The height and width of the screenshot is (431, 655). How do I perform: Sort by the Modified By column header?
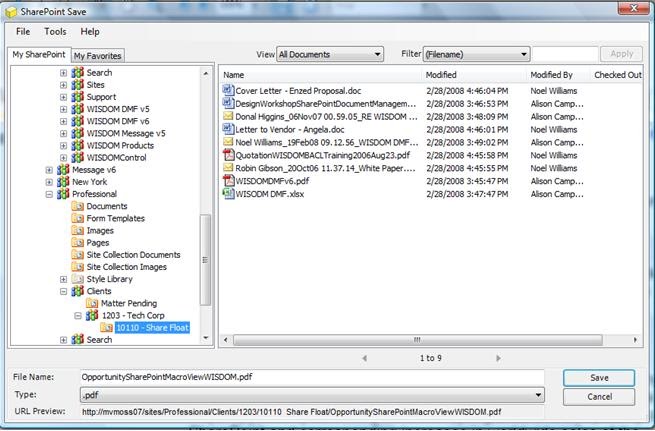click(x=559, y=75)
